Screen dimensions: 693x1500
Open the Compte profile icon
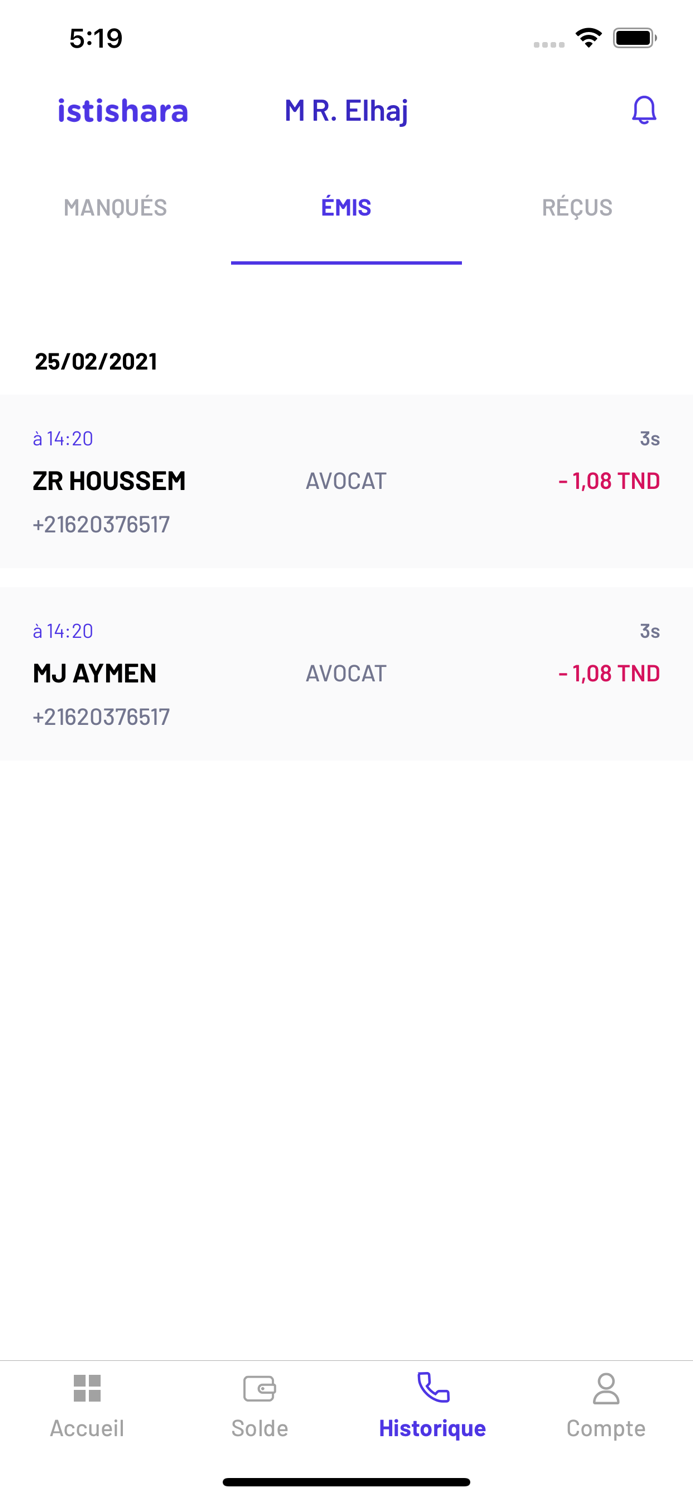click(606, 1388)
